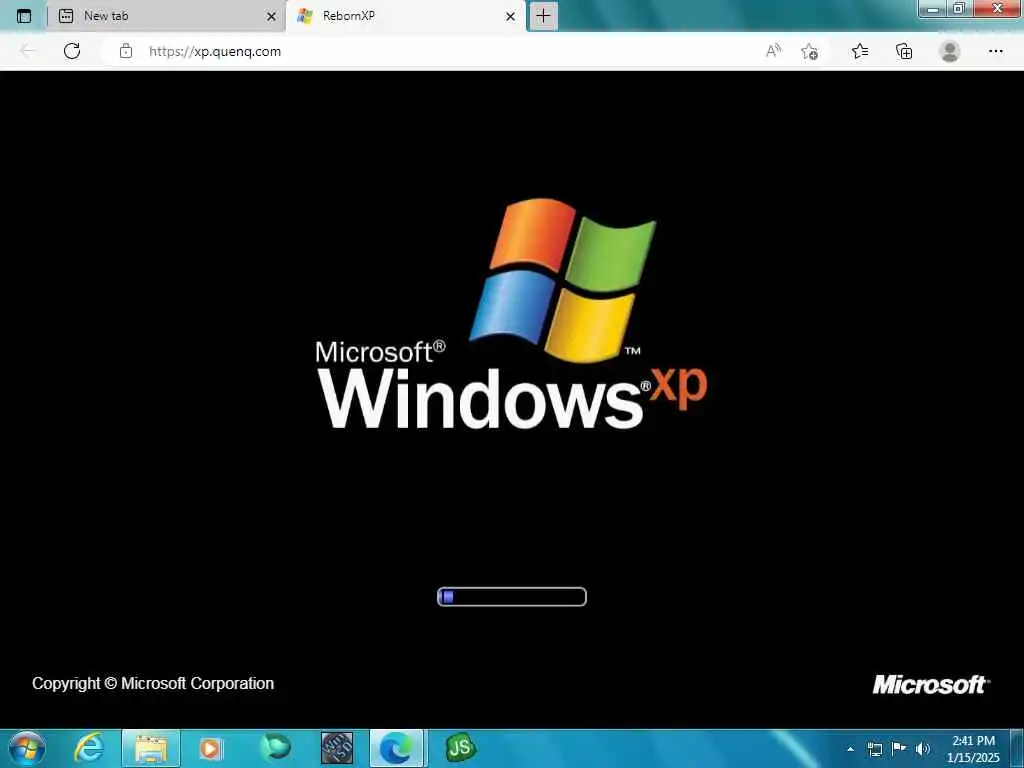Open the ISO tool taskbar icon
Image resolution: width=1024 pixels, height=768 pixels.
tap(337, 748)
